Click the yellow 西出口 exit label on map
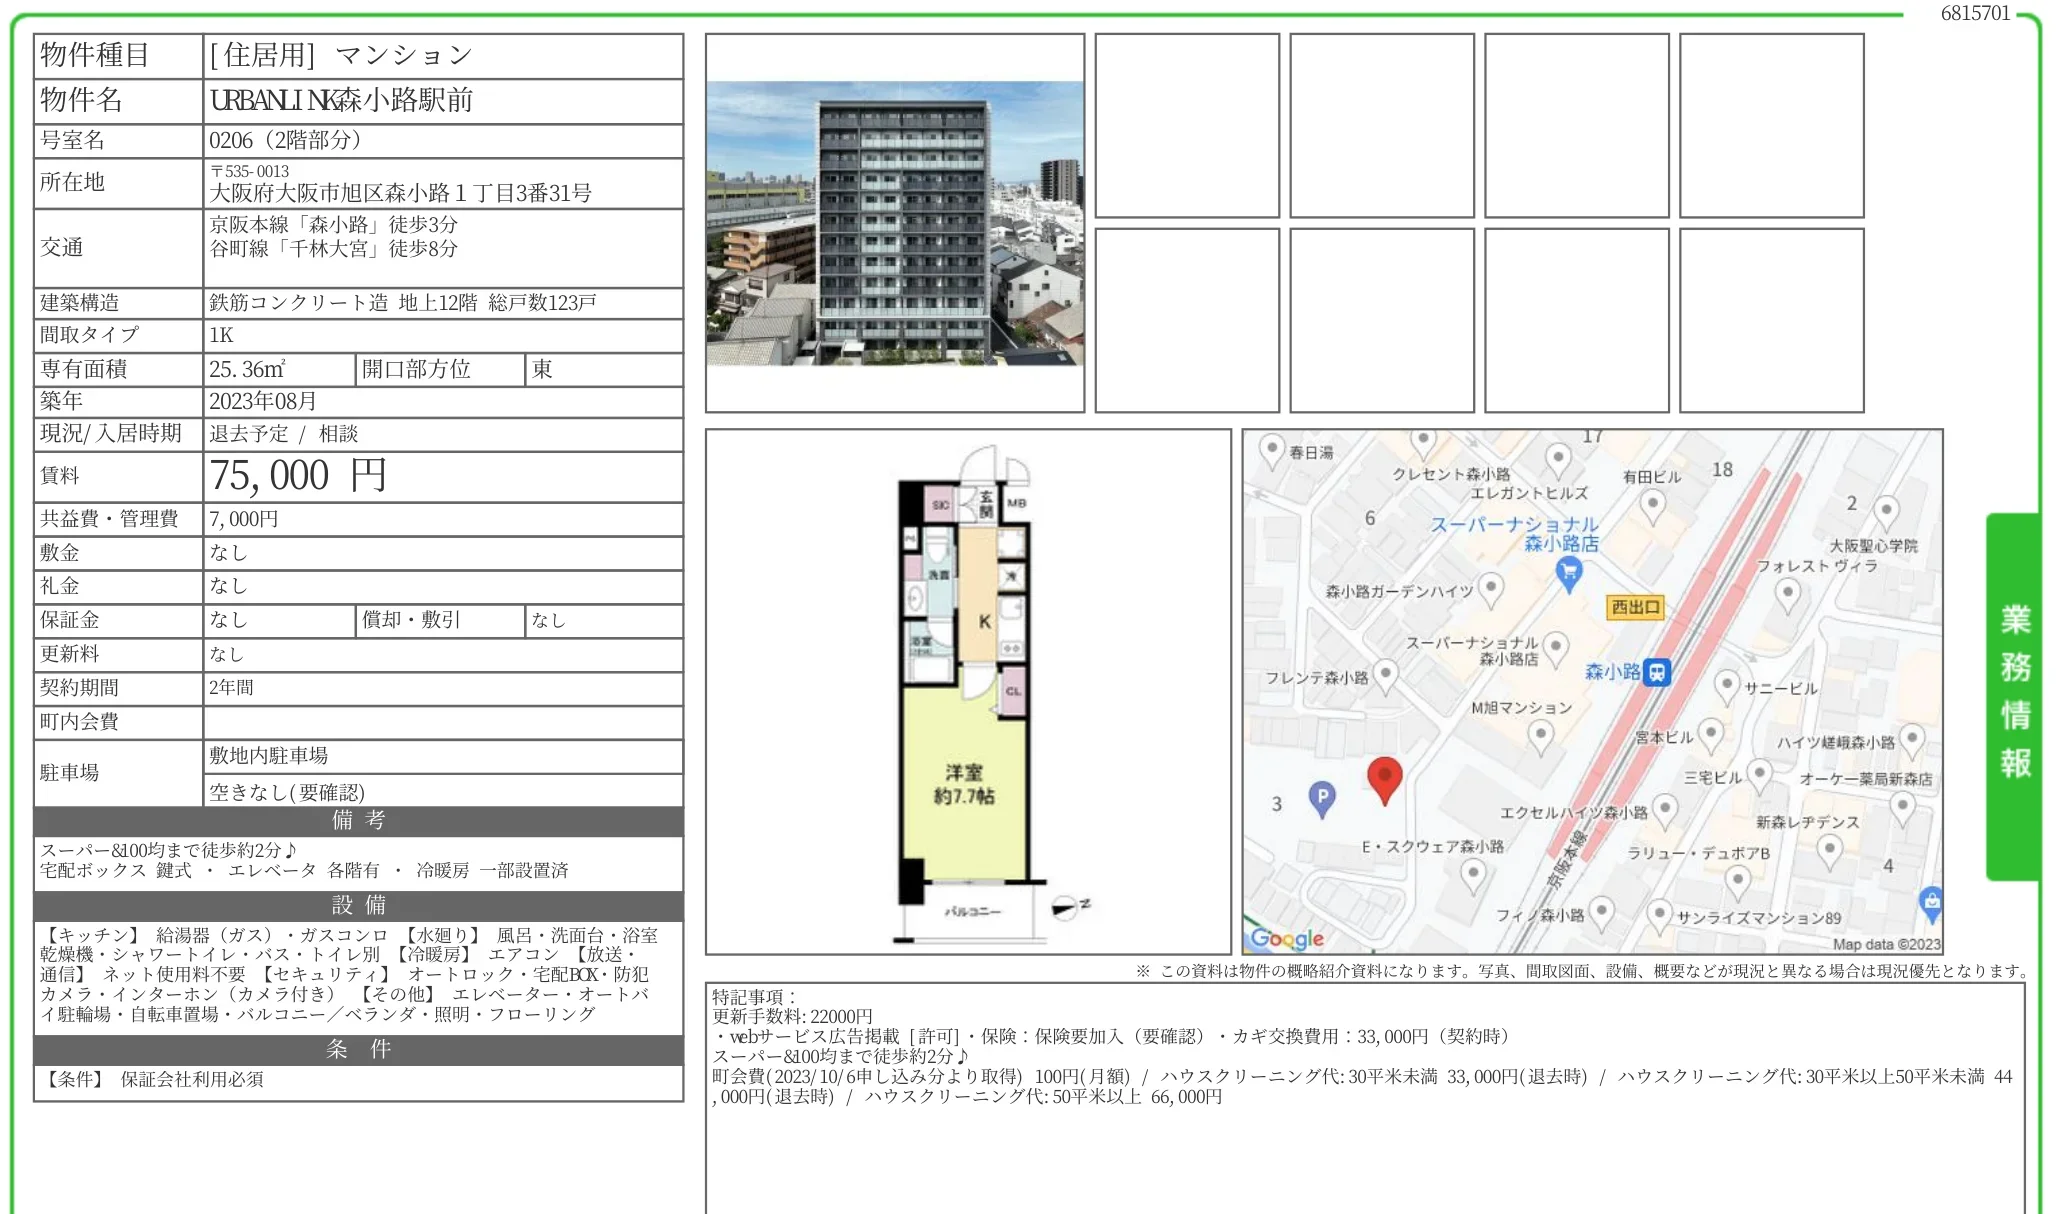 1635,607
